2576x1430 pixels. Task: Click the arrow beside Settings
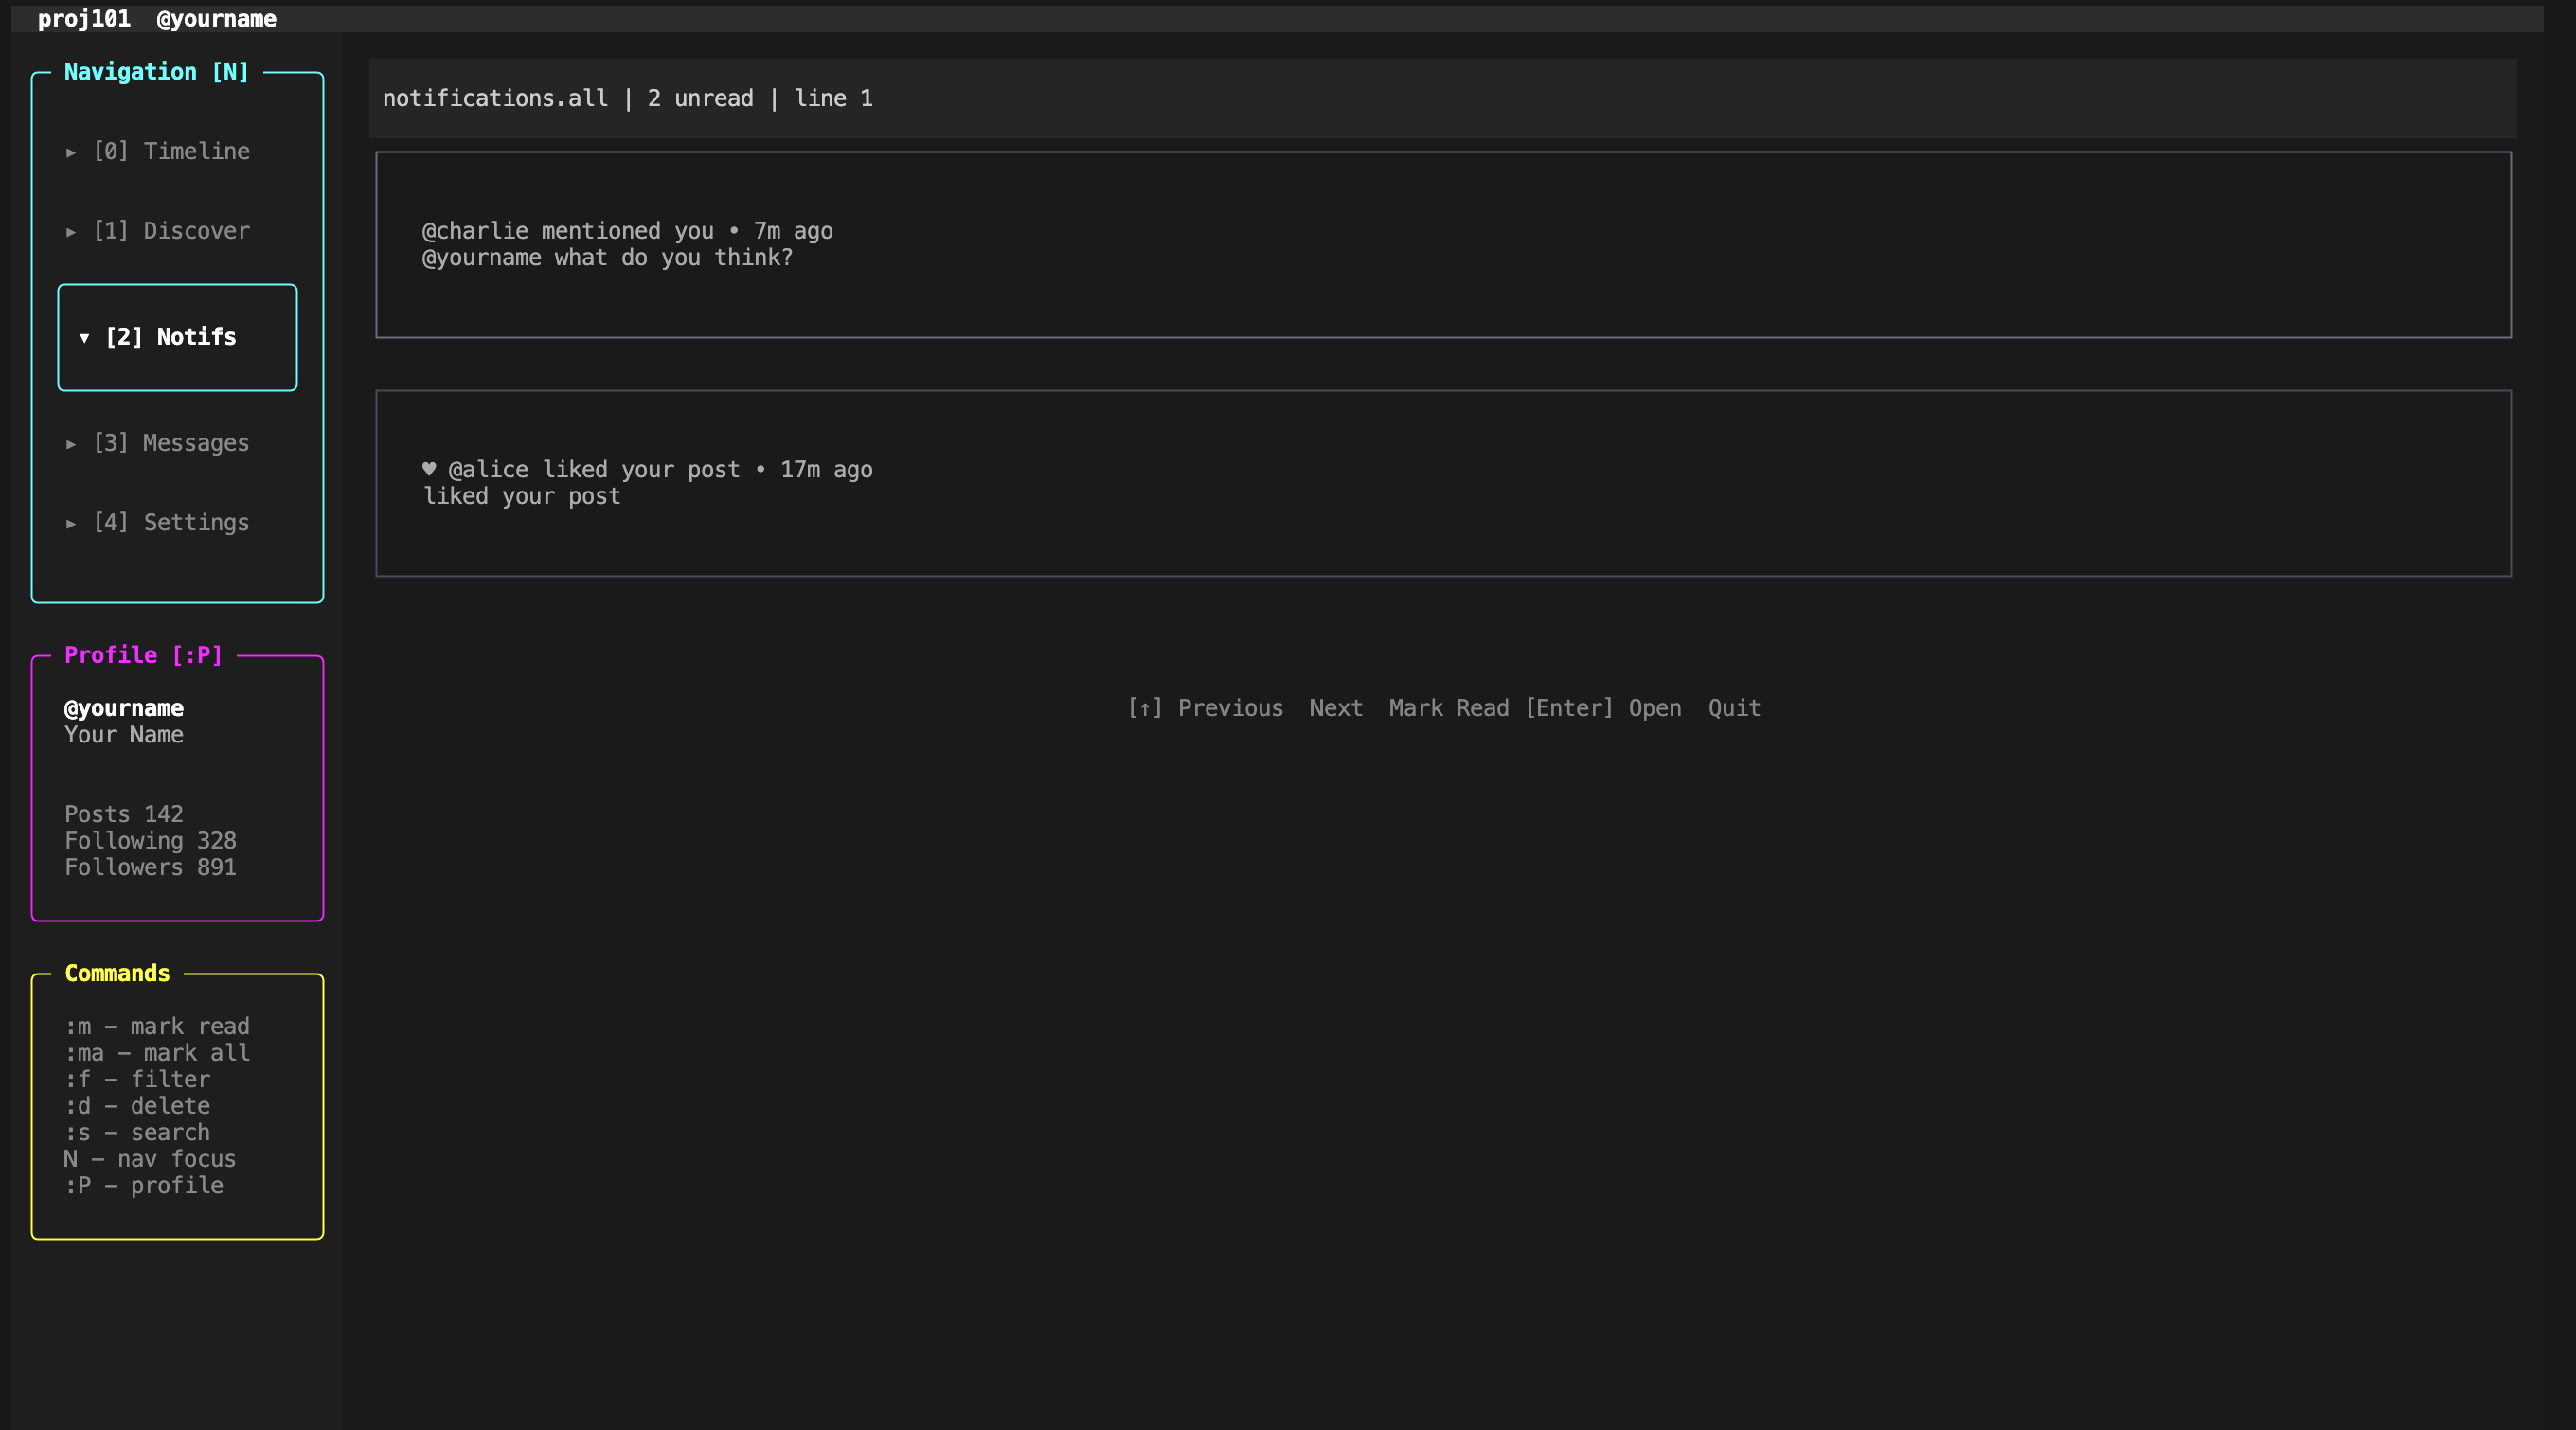pyautogui.click(x=71, y=523)
